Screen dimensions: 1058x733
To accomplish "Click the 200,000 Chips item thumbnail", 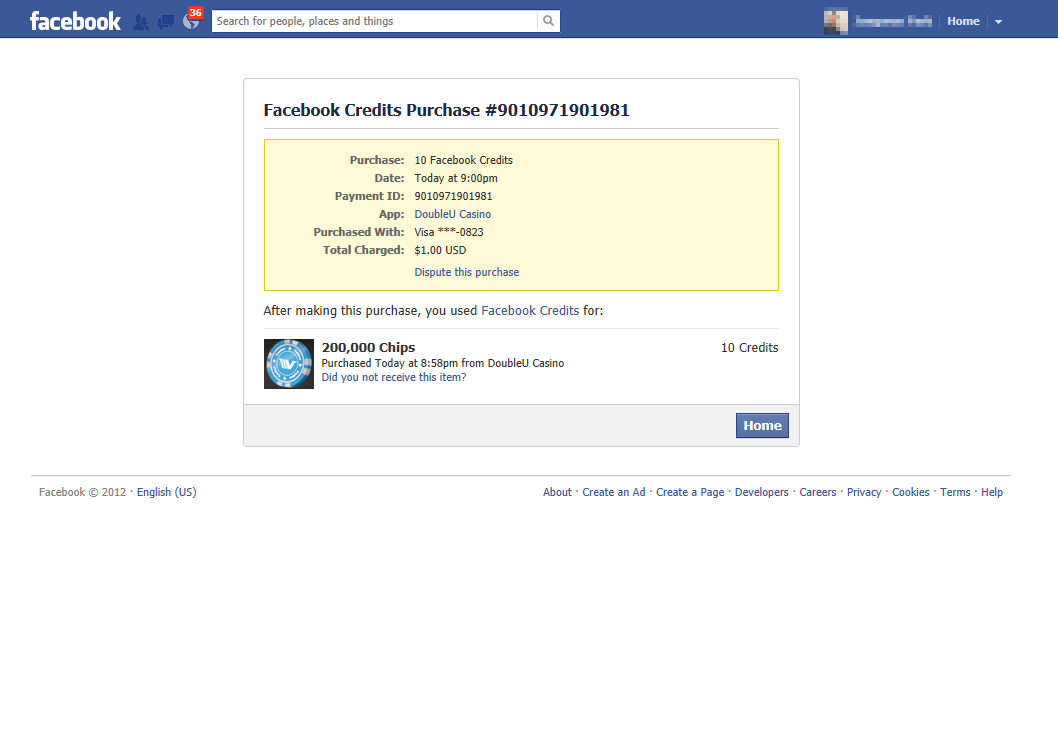I will pyautogui.click(x=289, y=364).
